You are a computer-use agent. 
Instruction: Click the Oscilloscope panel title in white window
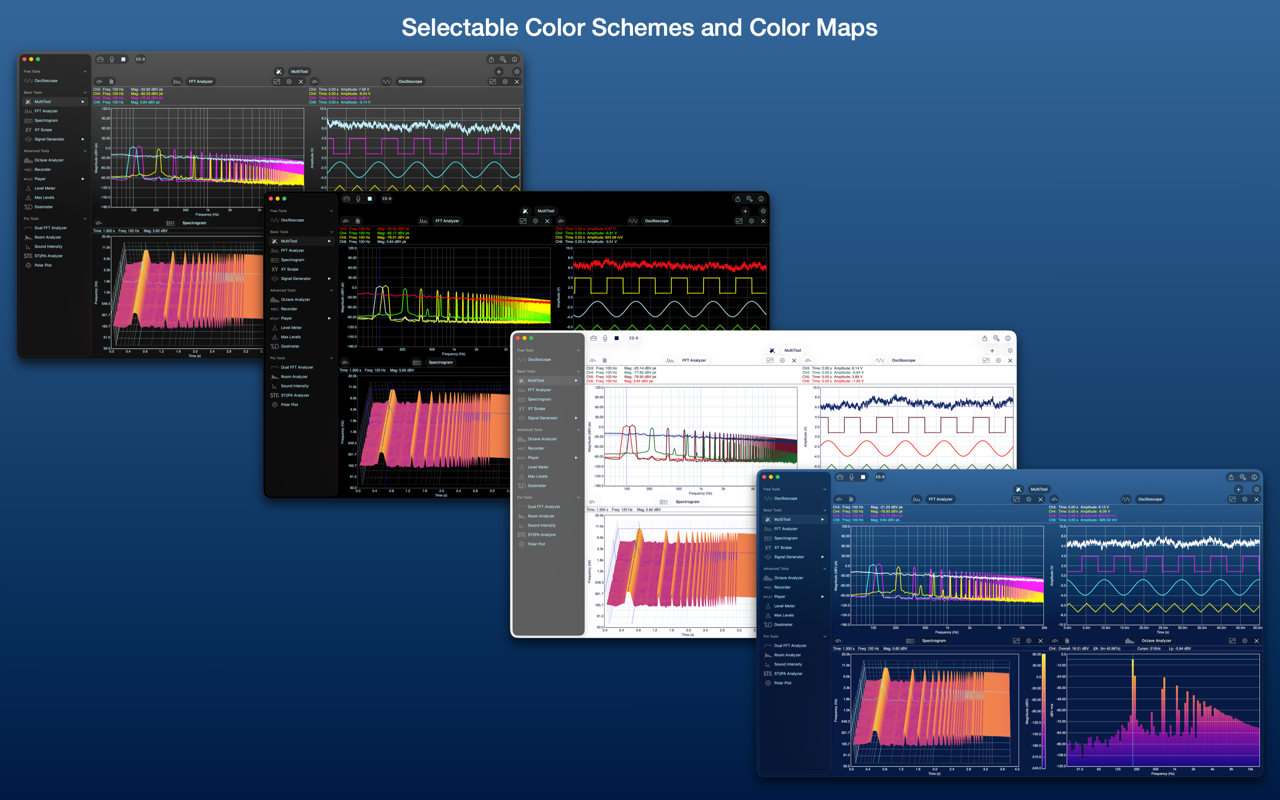903,360
